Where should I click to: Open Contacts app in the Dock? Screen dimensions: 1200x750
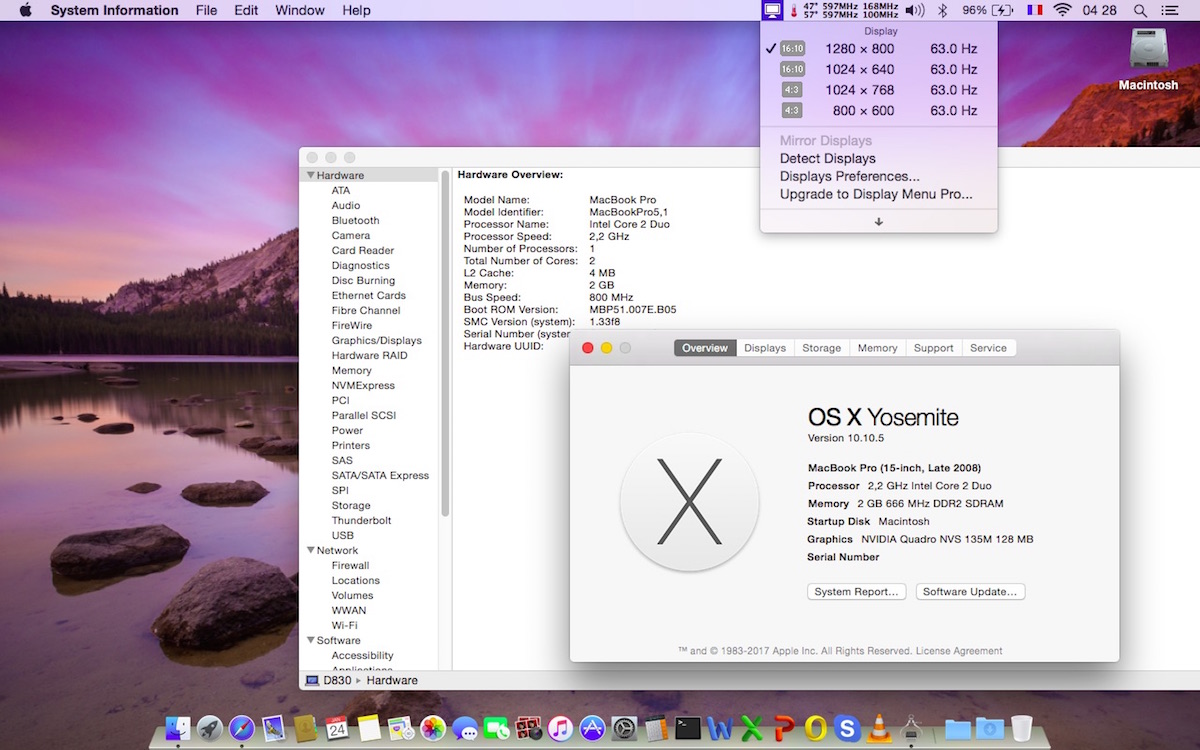click(x=305, y=729)
